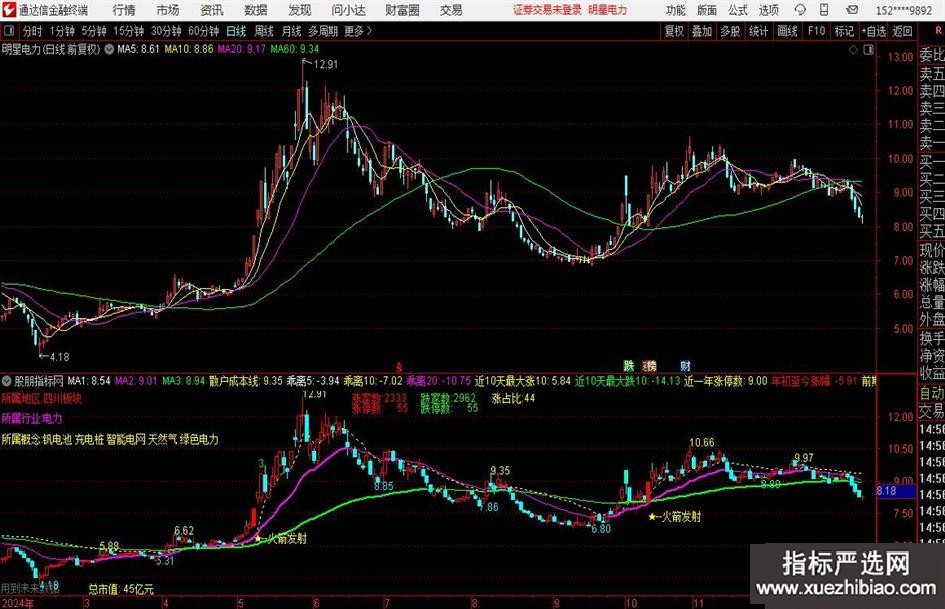Switch to 60分钟 chart period
Viewport: 945px width, 609px height.
(204, 31)
